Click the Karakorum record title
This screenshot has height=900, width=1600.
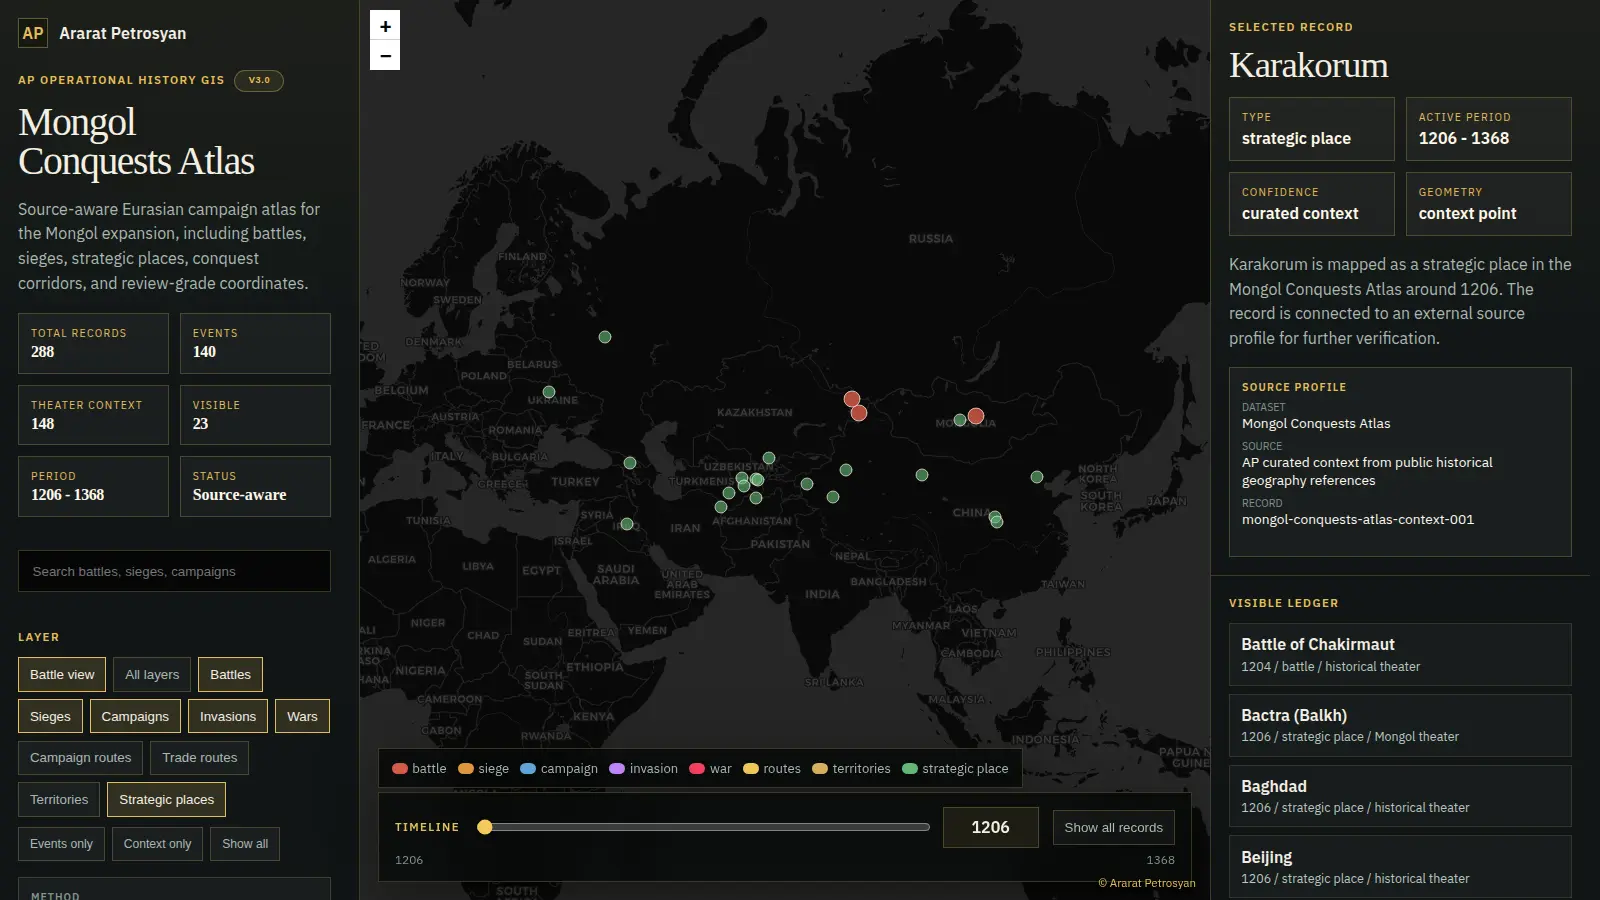pyautogui.click(x=1309, y=65)
